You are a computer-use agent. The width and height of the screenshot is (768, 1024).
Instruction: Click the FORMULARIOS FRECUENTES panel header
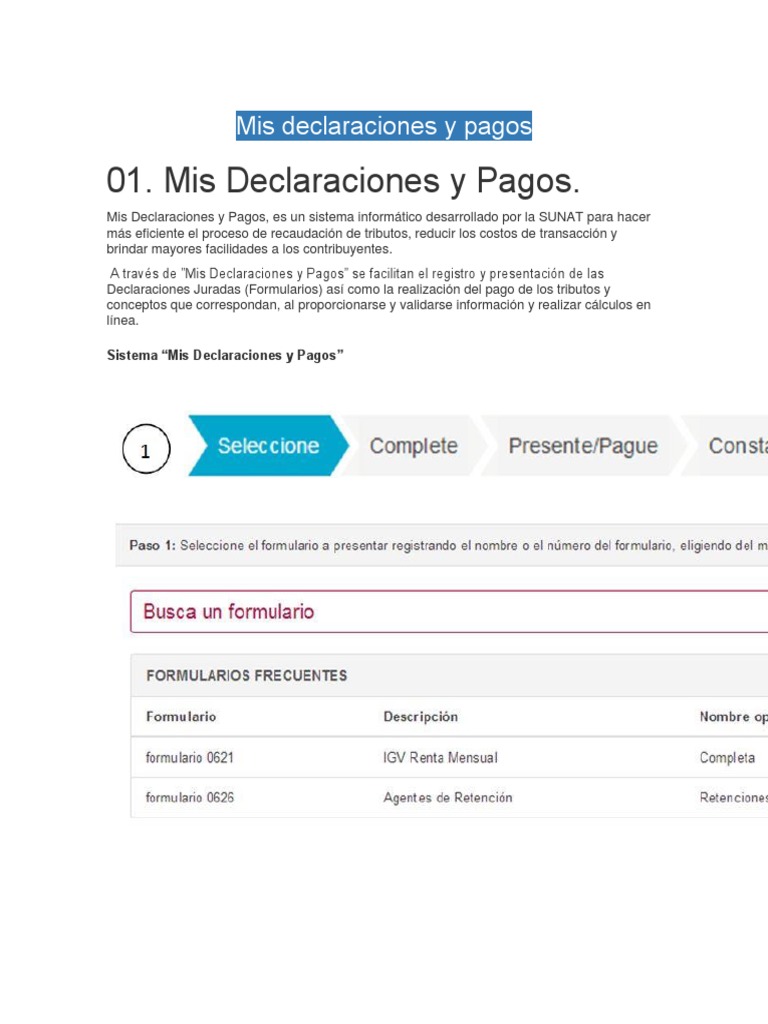click(x=449, y=675)
